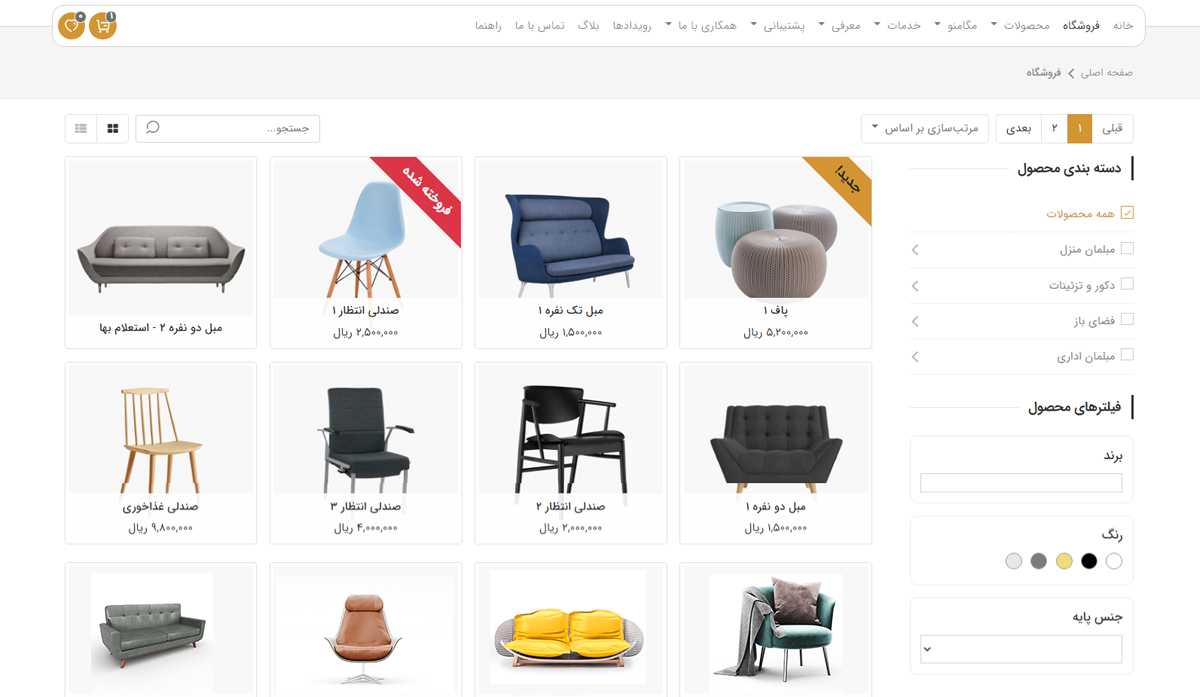Expand the مبلمان اداری category chevron
The height and width of the screenshot is (697, 1200).
[916, 356]
